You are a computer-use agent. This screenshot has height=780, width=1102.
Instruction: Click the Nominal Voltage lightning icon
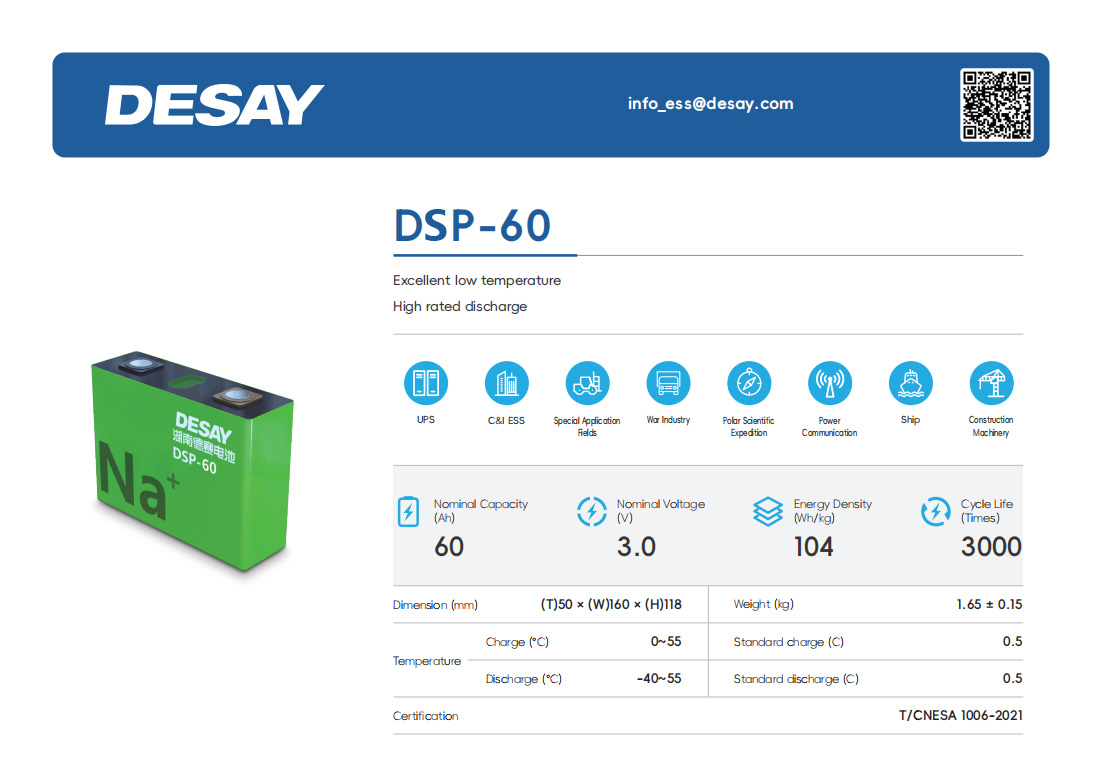[592, 511]
